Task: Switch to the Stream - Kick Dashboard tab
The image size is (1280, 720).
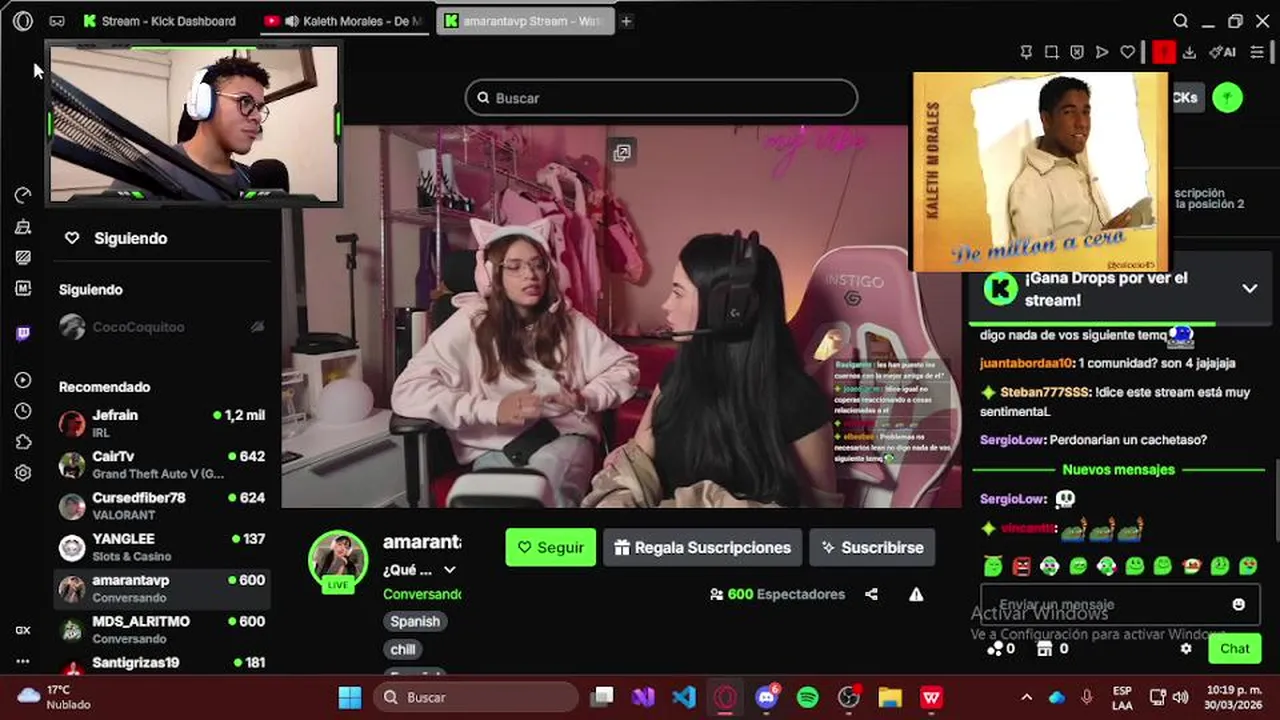Action: coord(160,21)
